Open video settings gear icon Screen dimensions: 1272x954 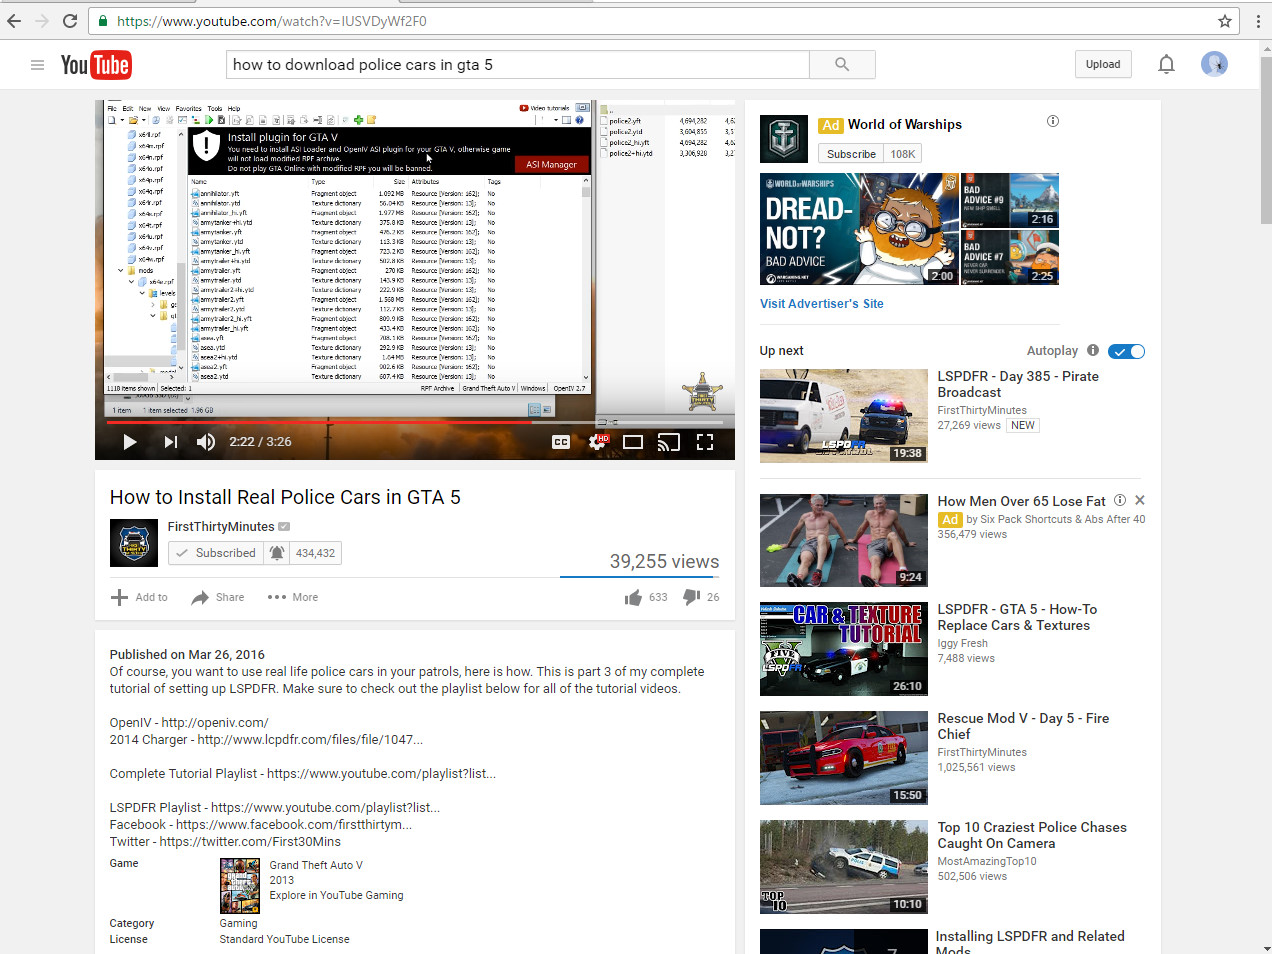(x=597, y=442)
